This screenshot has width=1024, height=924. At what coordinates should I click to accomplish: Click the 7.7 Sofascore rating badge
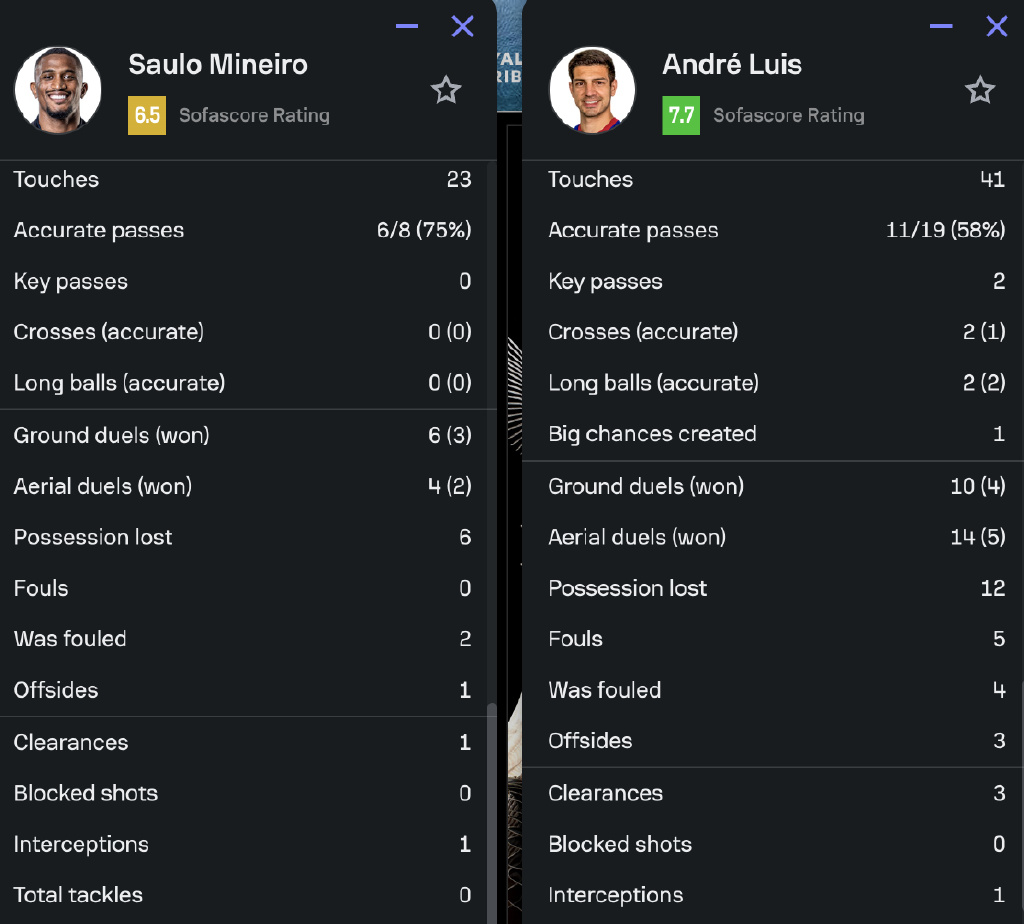click(x=681, y=116)
